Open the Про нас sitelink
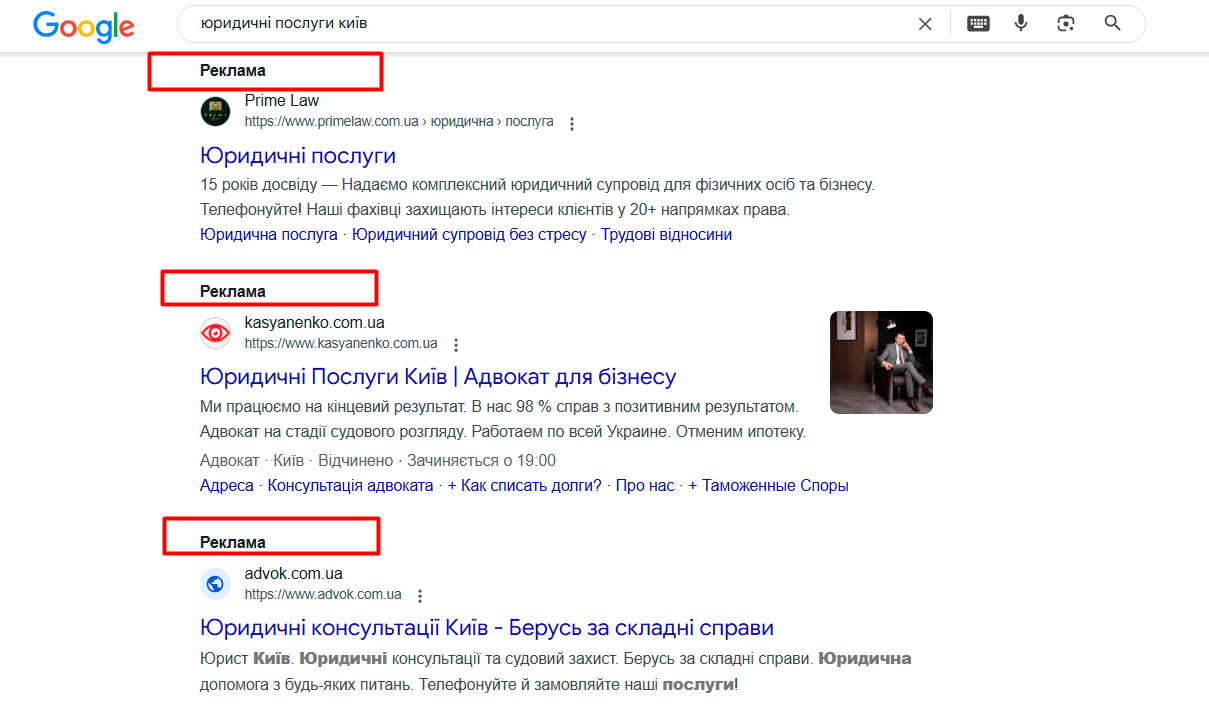This screenshot has width=1209, height=721. coord(645,486)
